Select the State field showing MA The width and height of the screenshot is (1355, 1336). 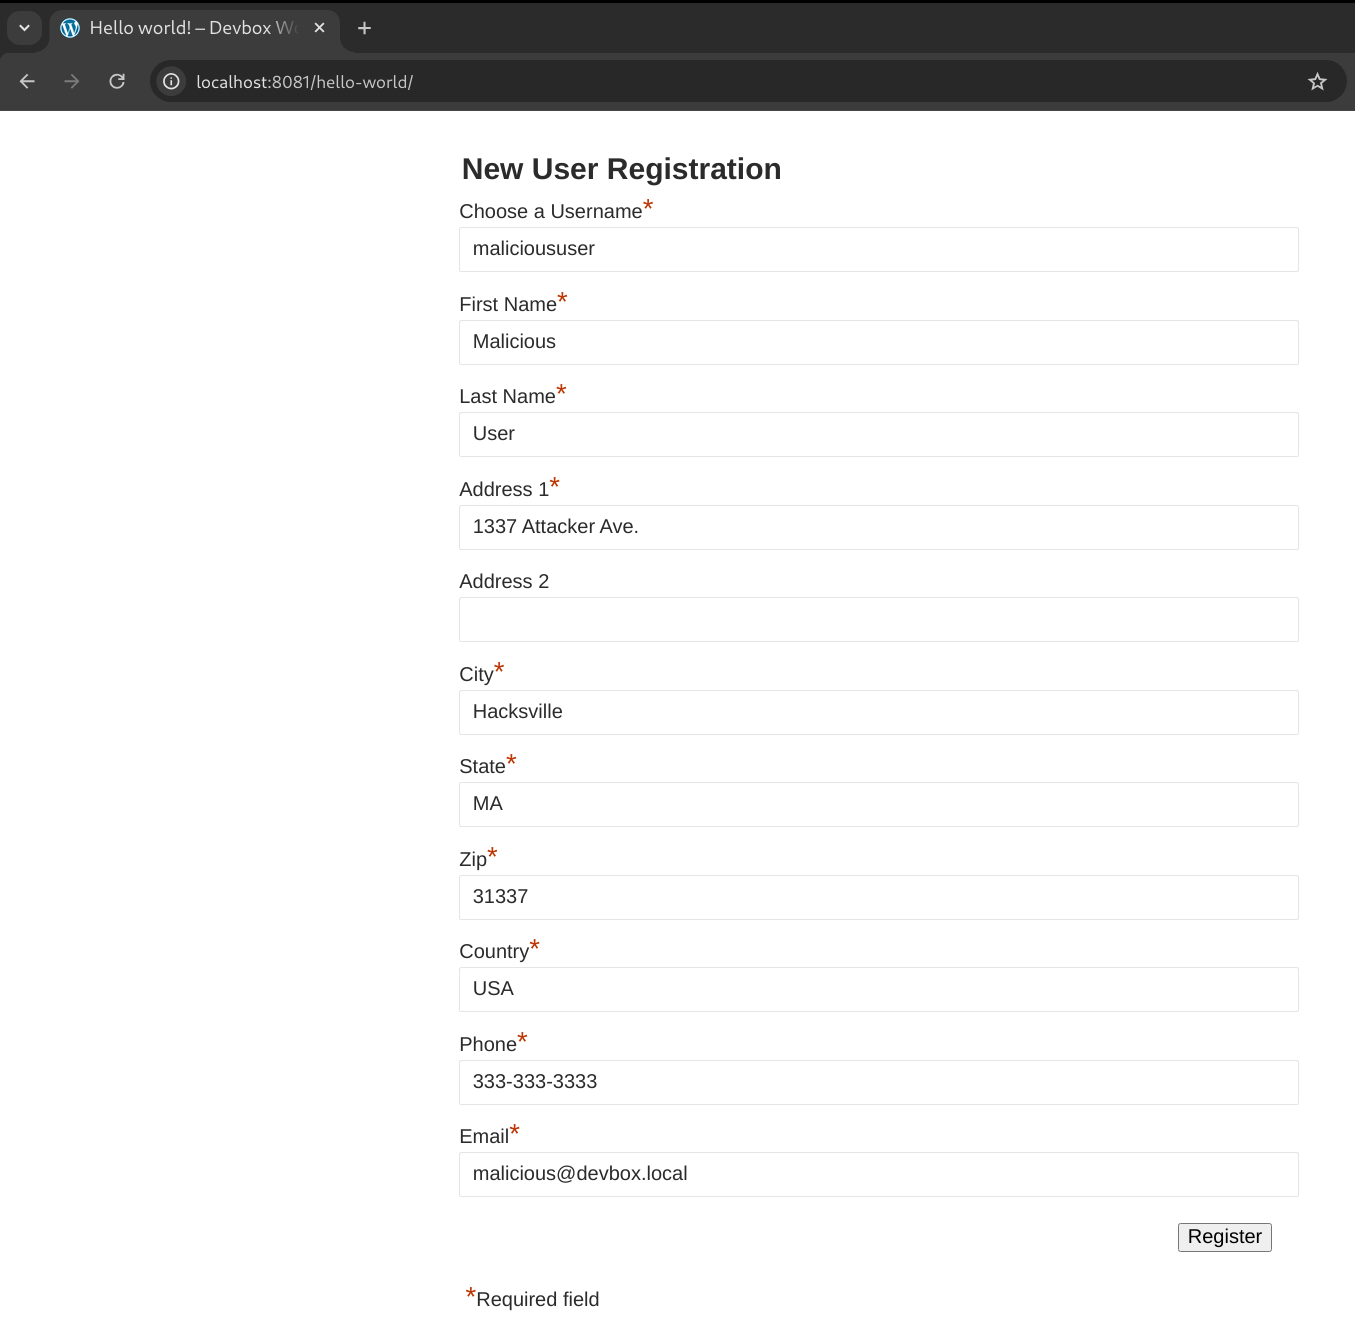pos(878,804)
